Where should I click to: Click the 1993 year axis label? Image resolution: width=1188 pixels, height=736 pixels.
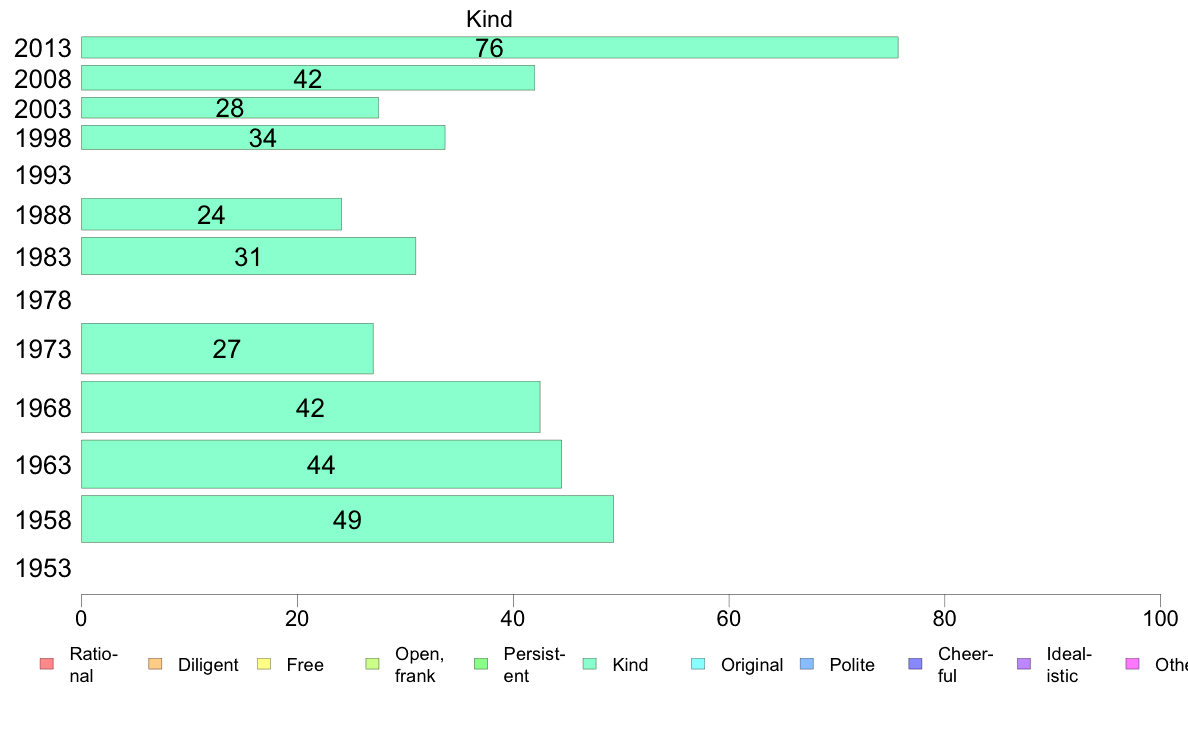[x=43, y=175]
